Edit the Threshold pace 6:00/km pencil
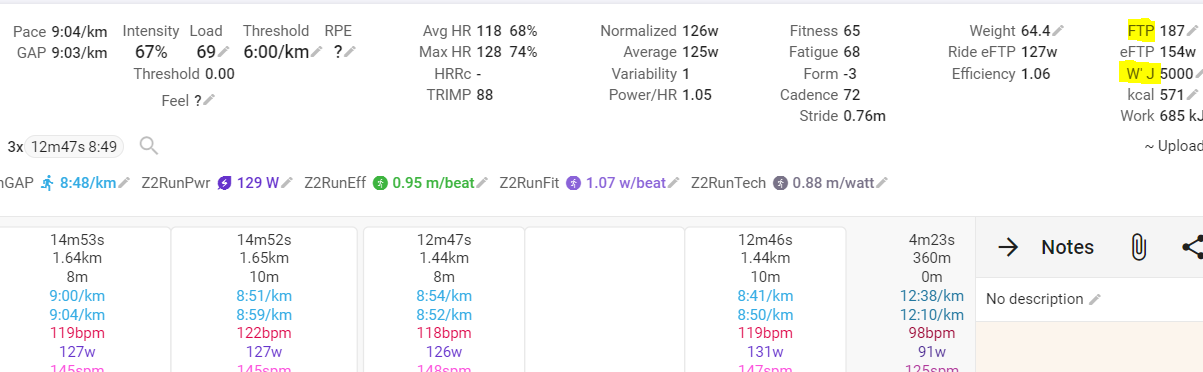 click(316, 52)
